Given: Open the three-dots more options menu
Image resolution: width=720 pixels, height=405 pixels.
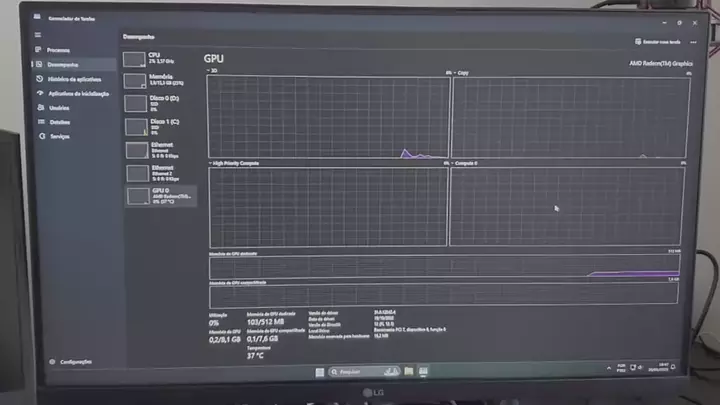Looking at the screenshot, I should (x=694, y=42).
